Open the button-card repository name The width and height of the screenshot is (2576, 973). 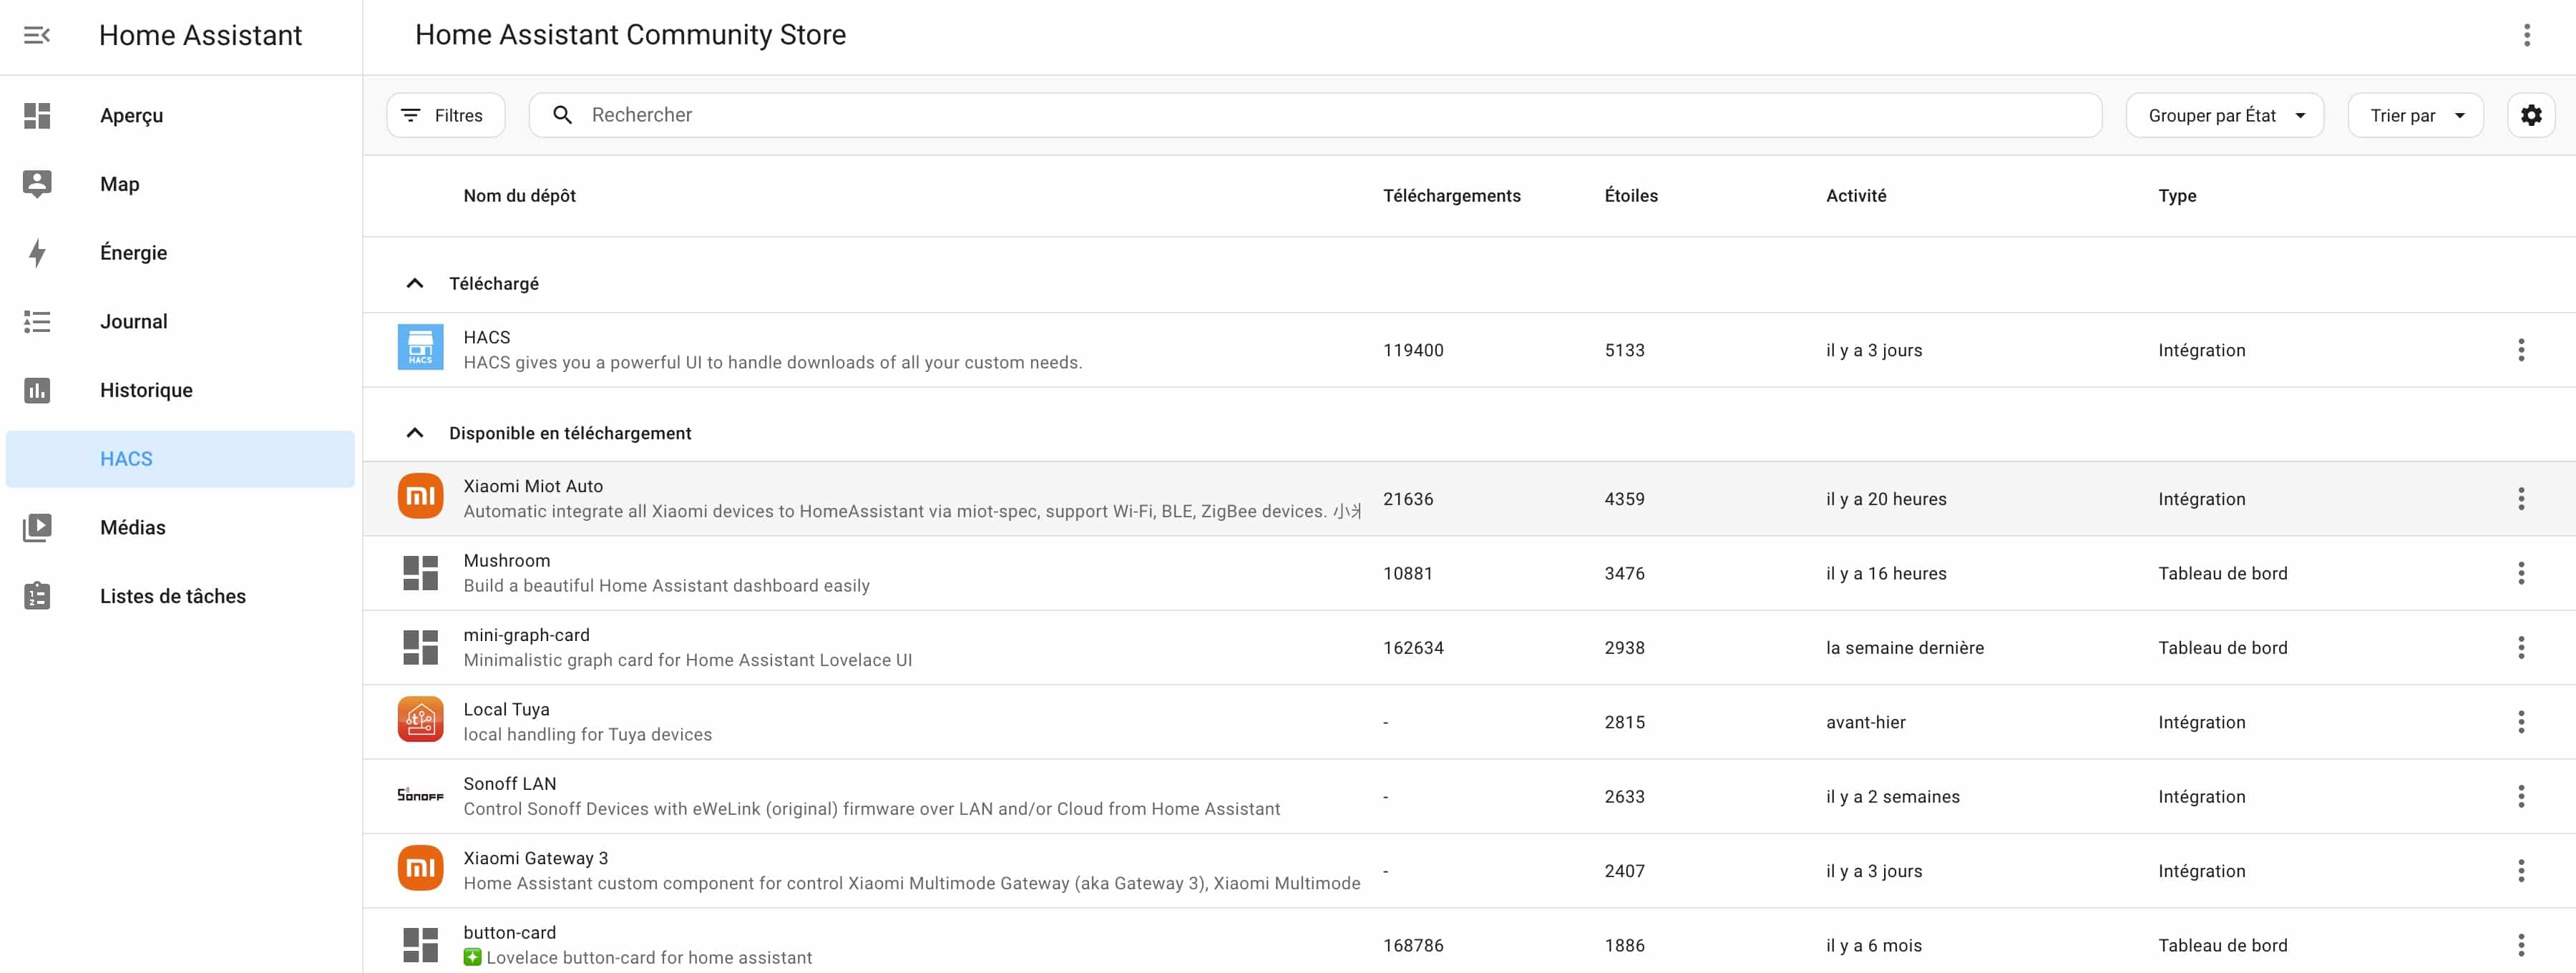point(509,932)
